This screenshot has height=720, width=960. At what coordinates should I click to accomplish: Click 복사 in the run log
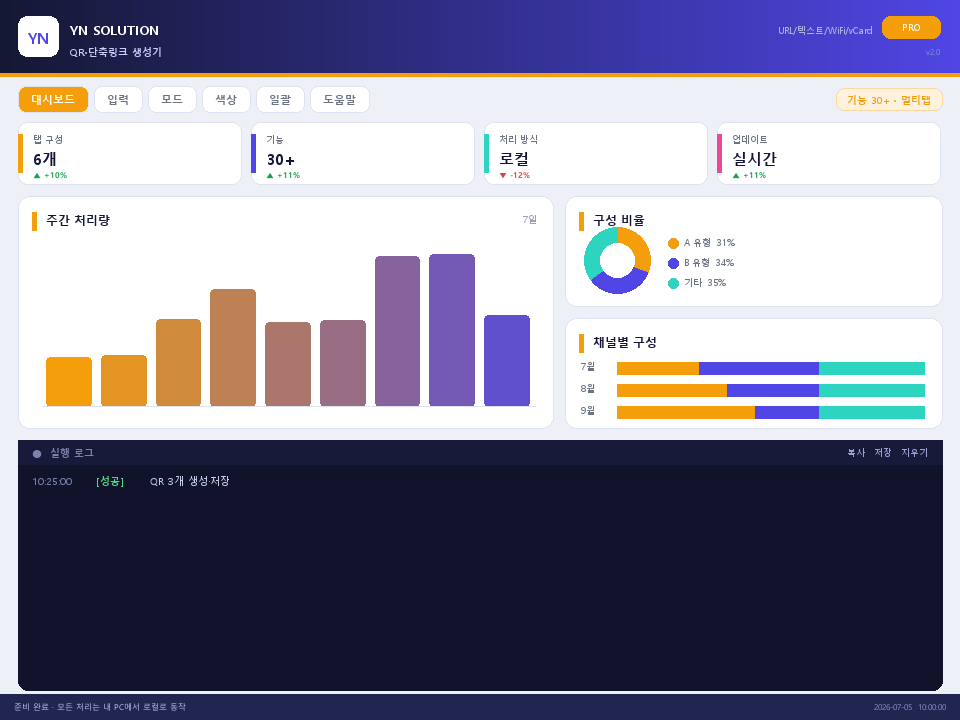click(856, 452)
